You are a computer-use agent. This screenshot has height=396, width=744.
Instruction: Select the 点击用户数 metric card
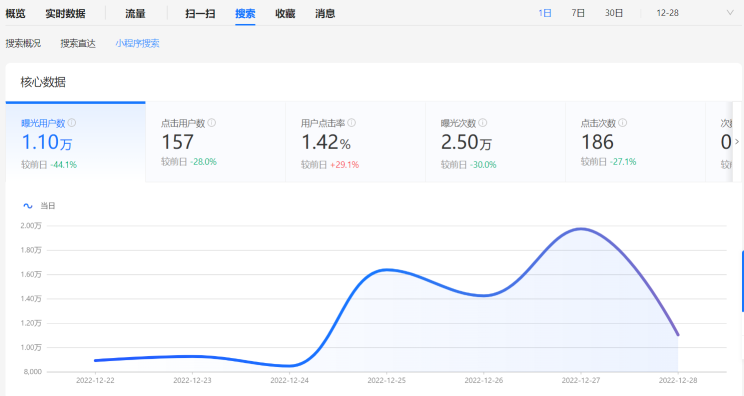point(215,142)
